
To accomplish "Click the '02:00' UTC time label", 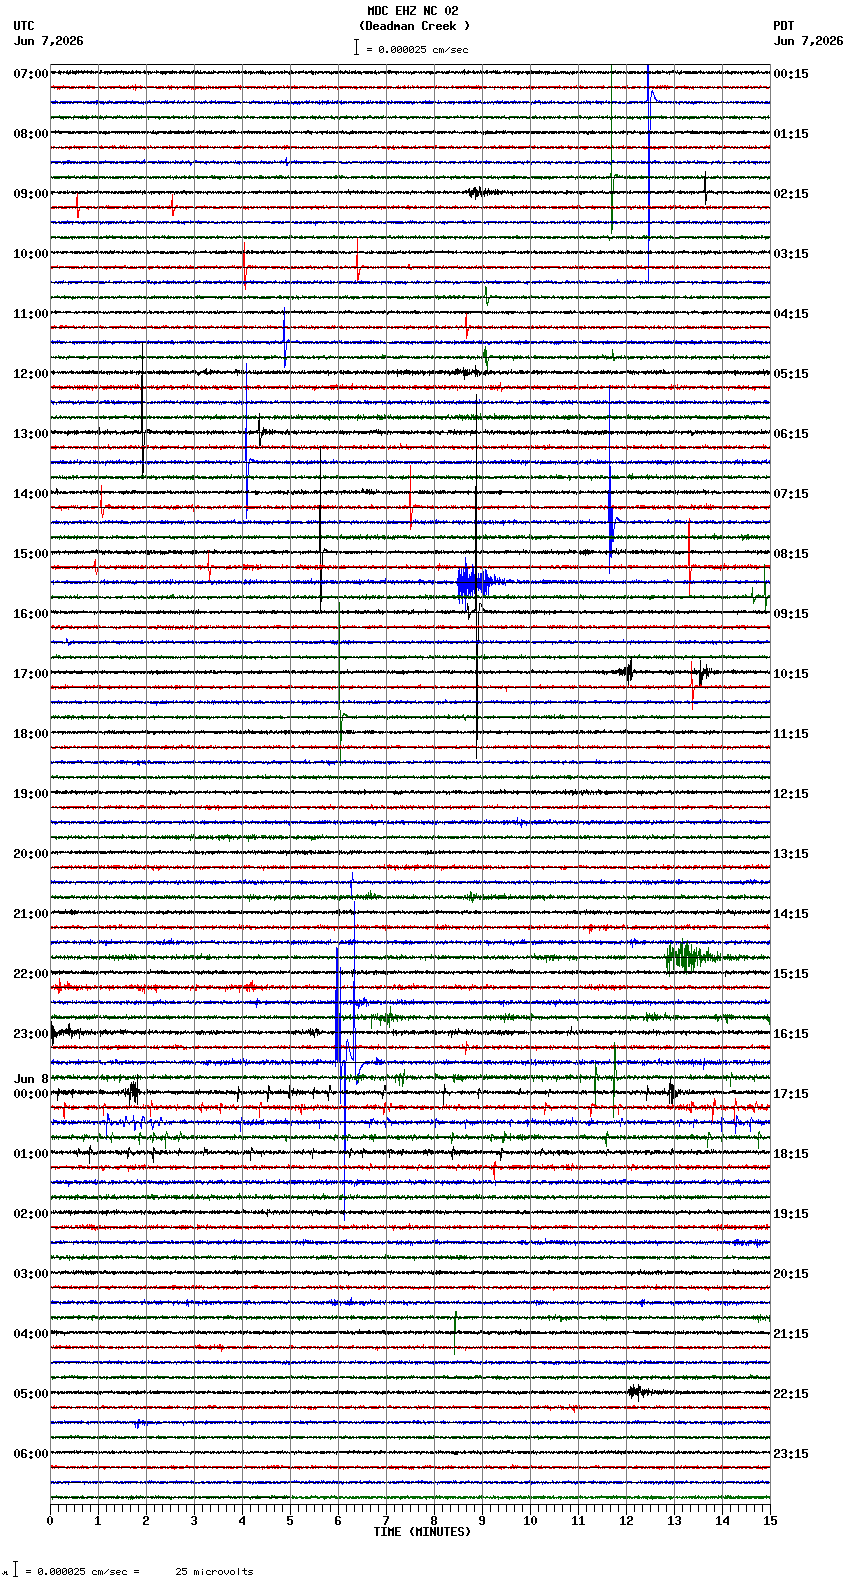I will [x=31, y=1214].
